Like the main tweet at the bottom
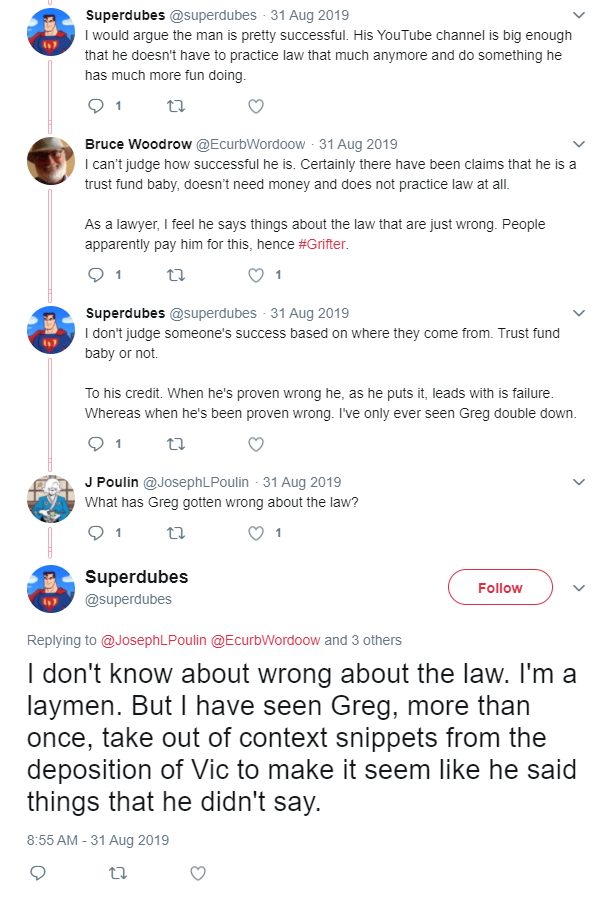609x897 pixels. tap(198, 873)
